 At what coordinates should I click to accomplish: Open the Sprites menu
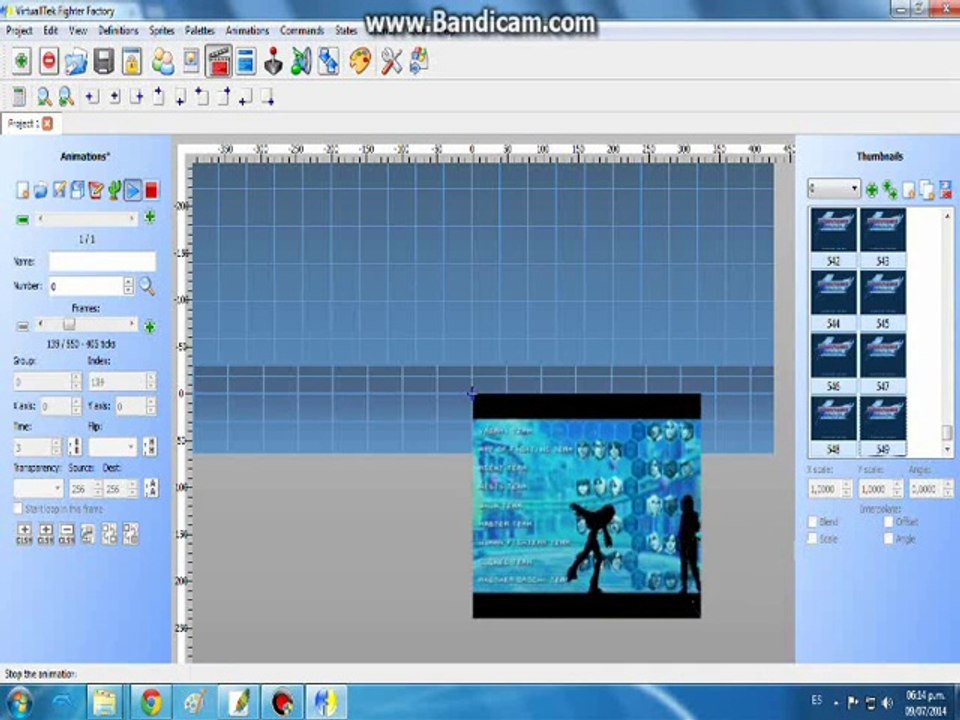click(162, 30)
